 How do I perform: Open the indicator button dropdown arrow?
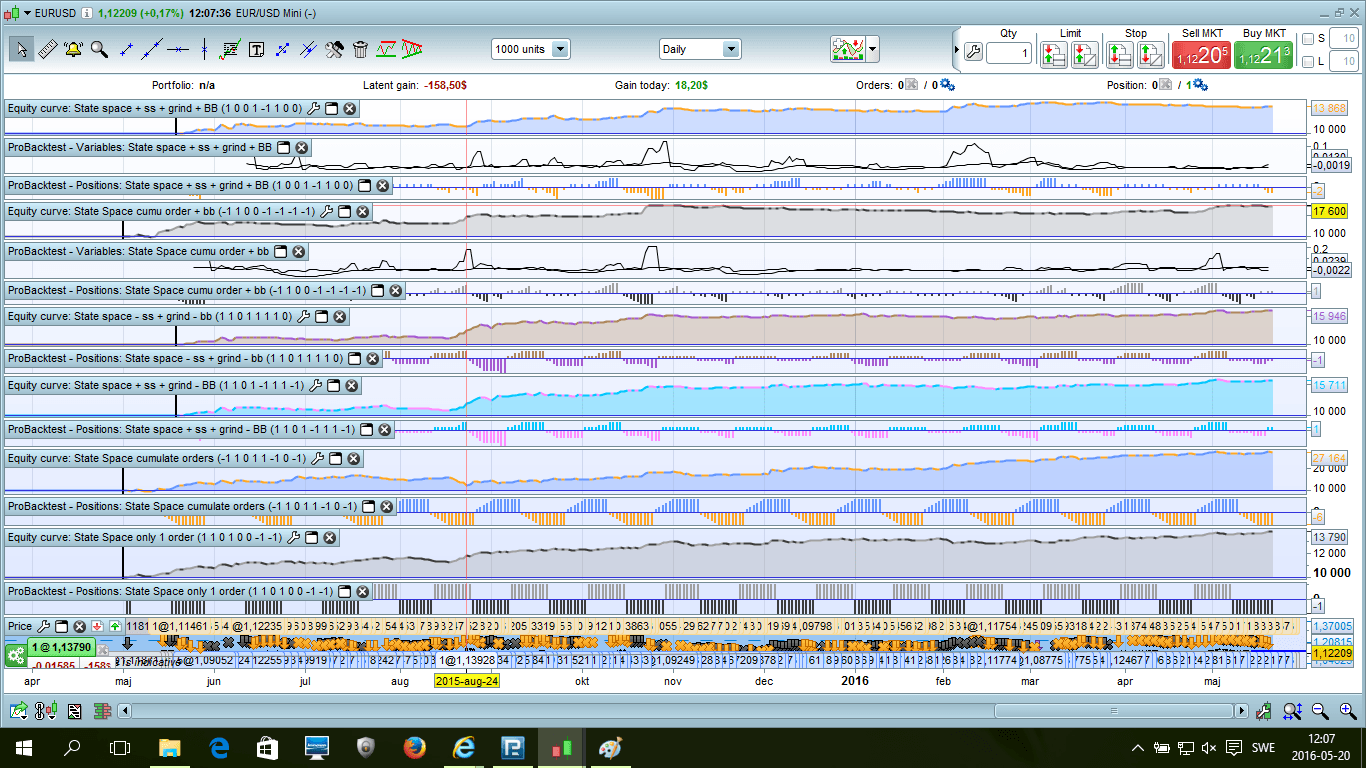[873, 49]
